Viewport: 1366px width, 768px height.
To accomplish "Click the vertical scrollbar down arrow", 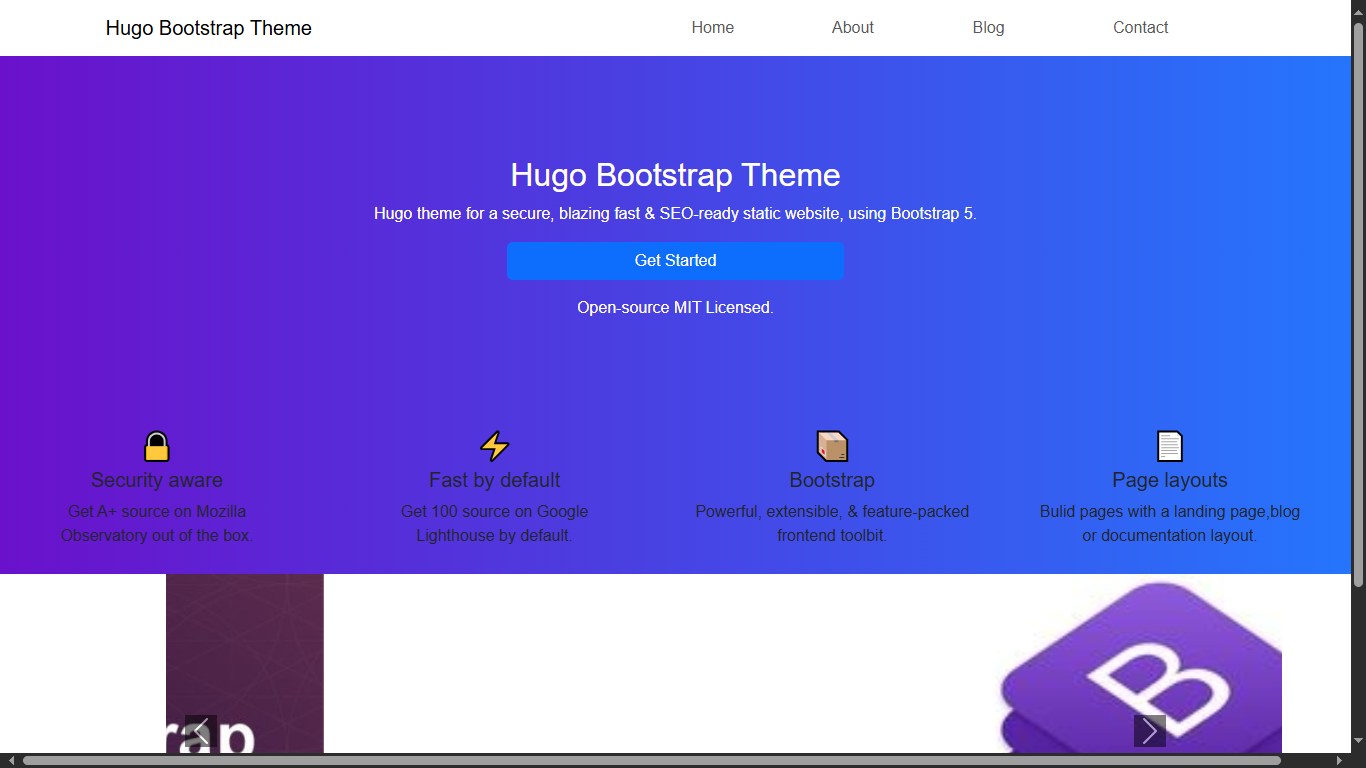I will coord(1358,742).
